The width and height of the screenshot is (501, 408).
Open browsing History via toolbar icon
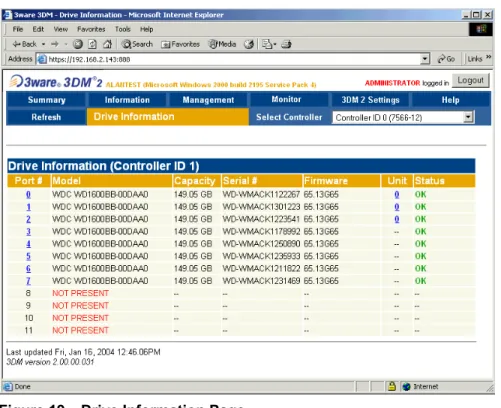(249, 44)
